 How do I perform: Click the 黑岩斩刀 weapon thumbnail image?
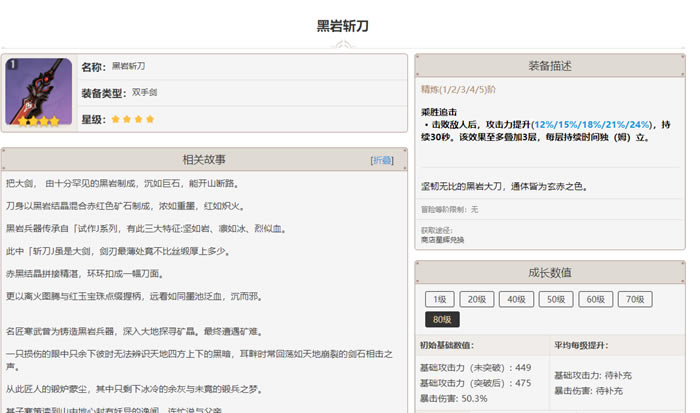[39, 93]
